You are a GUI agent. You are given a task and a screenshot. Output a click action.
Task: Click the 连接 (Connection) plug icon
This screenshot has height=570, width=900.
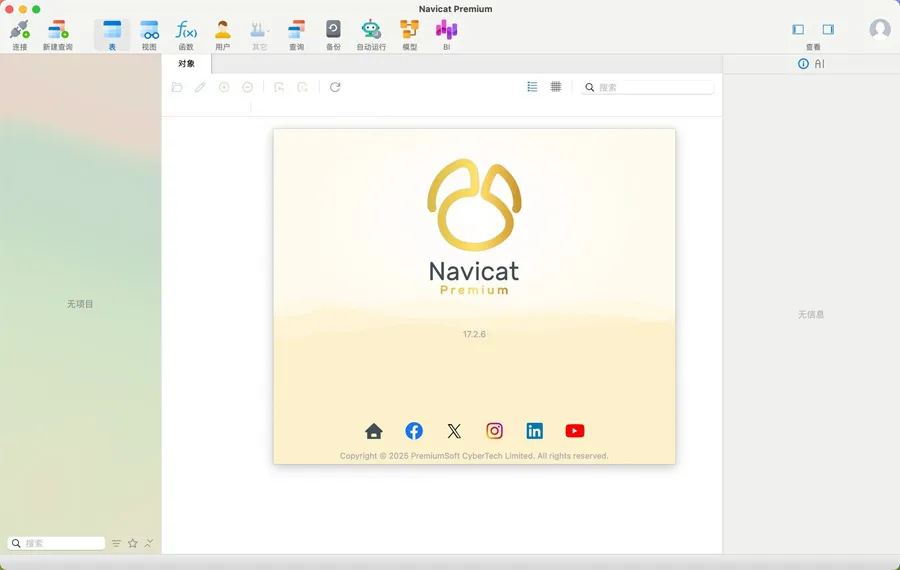20,30
